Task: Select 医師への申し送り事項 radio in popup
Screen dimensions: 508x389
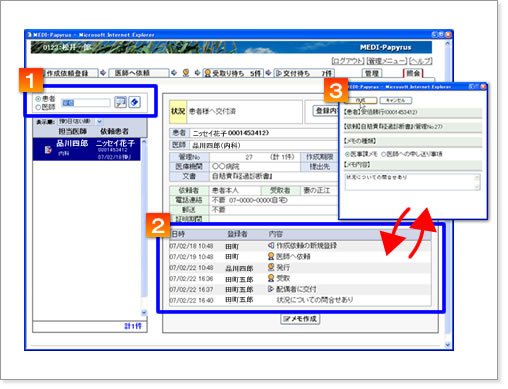Action: click(x=383, y=154)
